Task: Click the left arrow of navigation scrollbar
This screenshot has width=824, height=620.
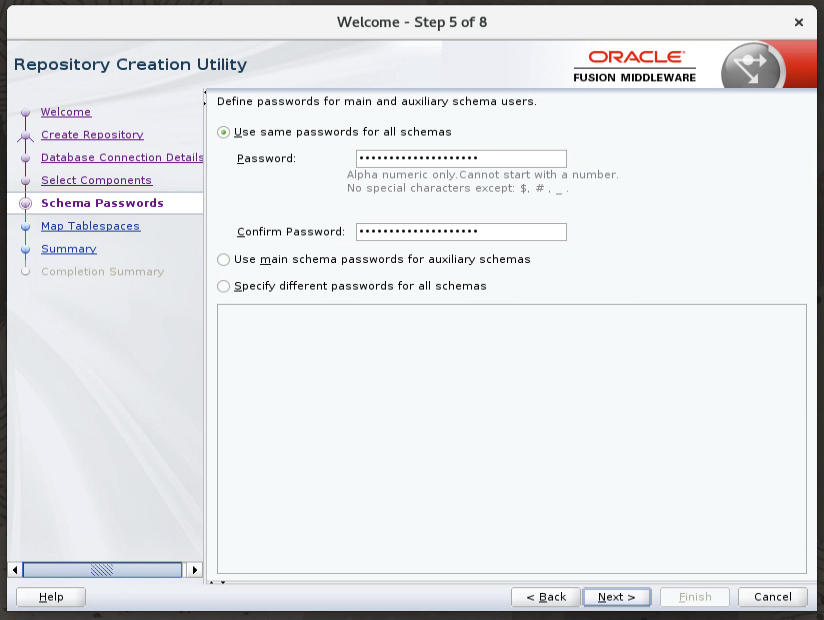Action: (15, 570)
